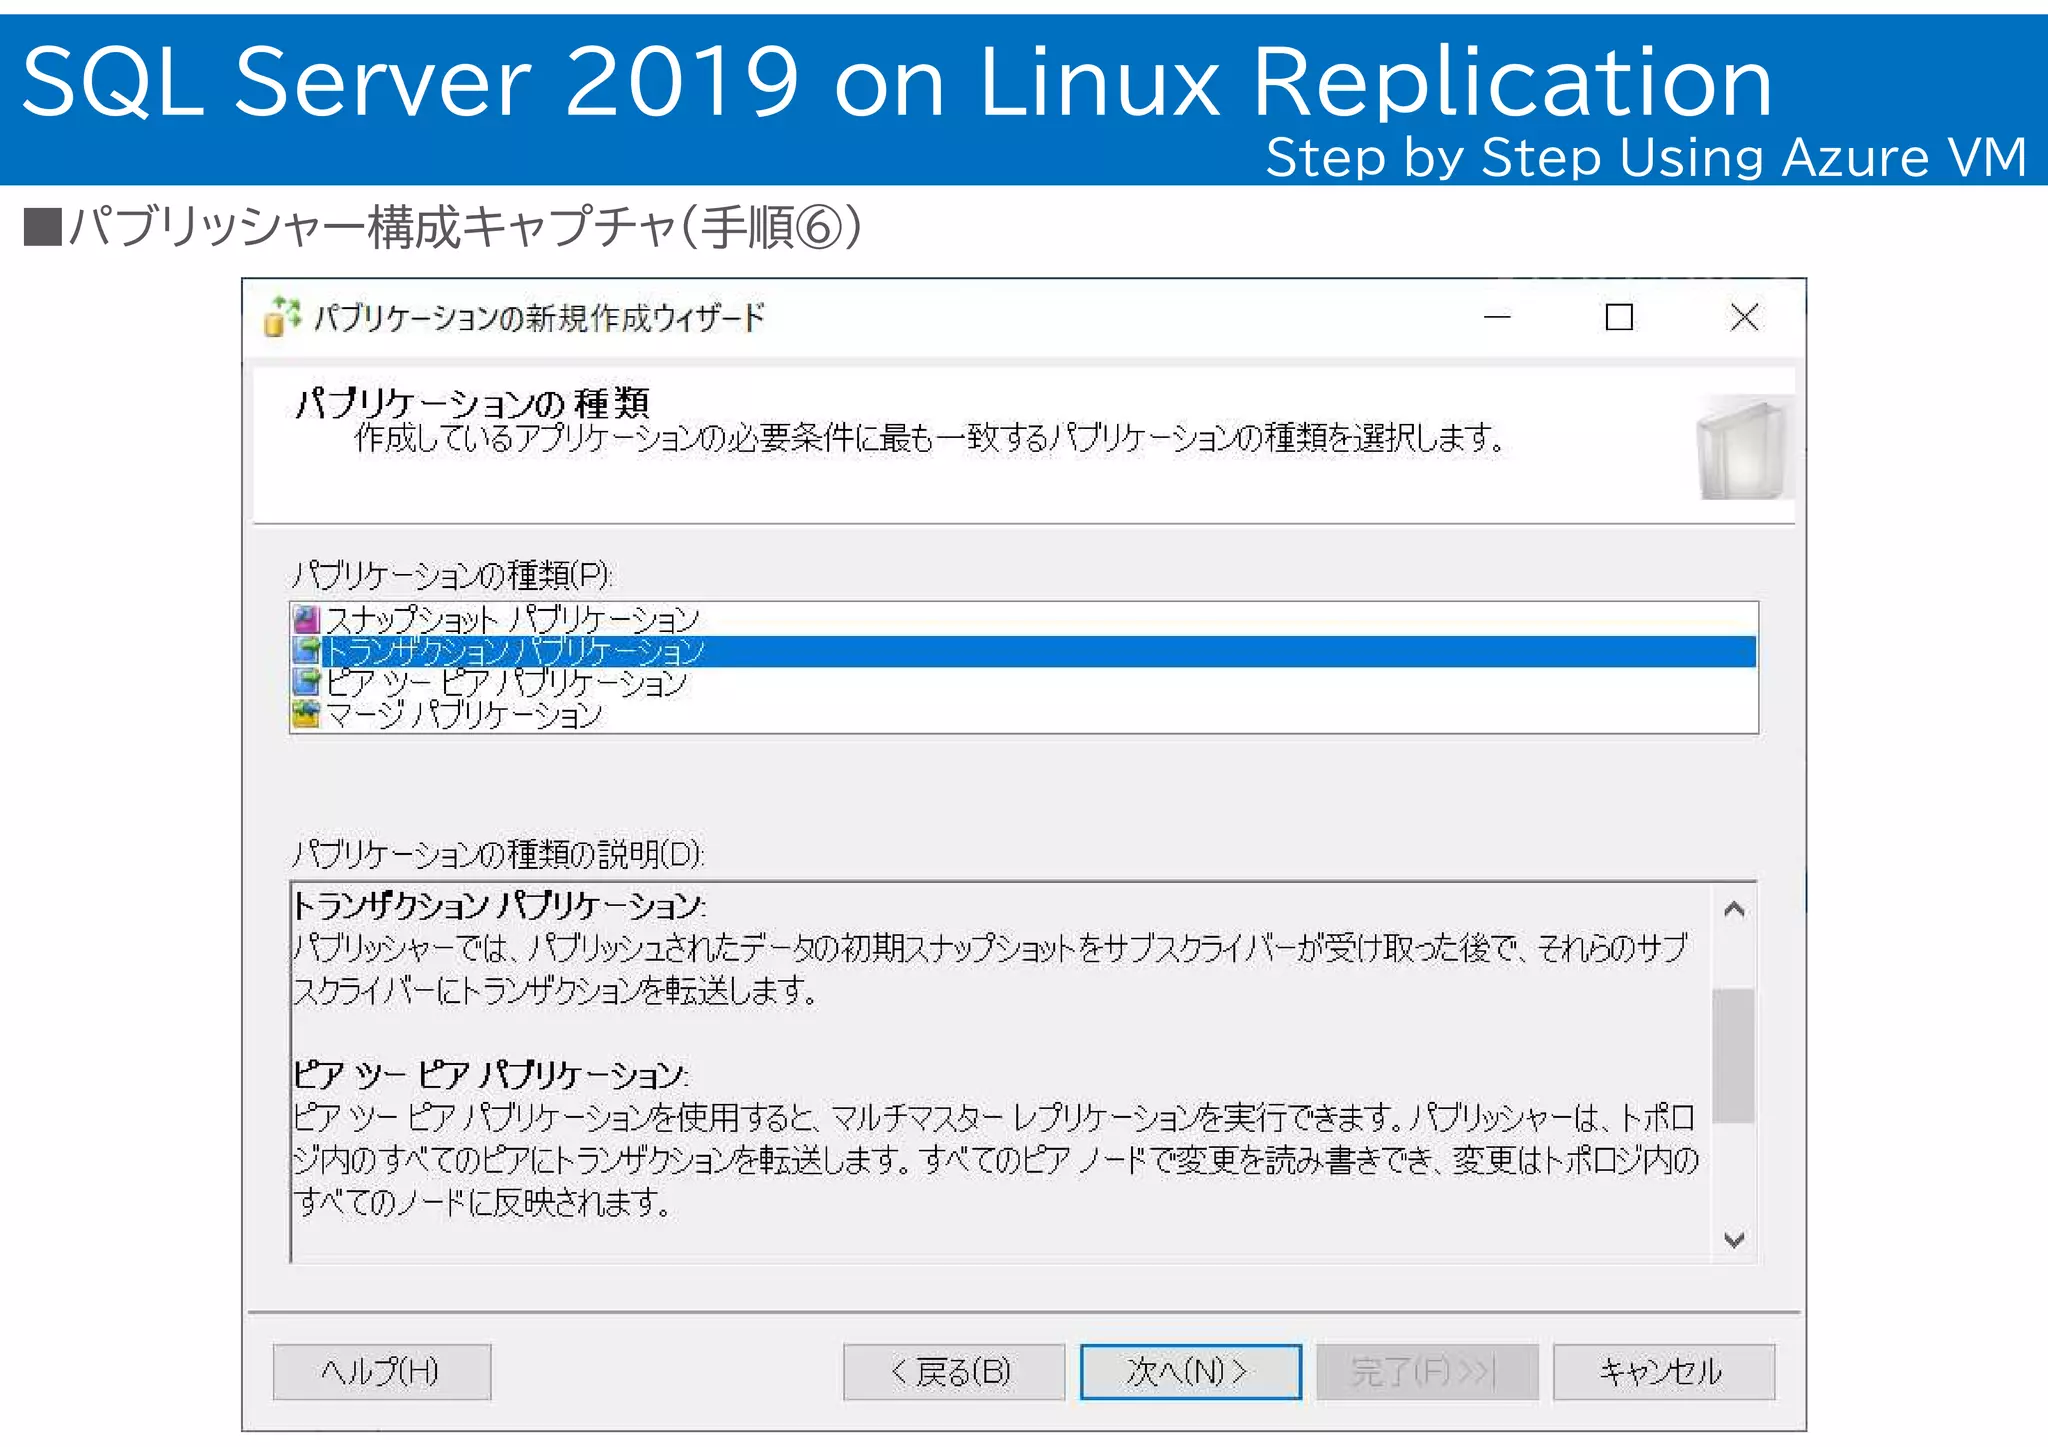Close the publication wizard window
The height and width of the screenshot is (1447, 2048).
click(1744, 318)
